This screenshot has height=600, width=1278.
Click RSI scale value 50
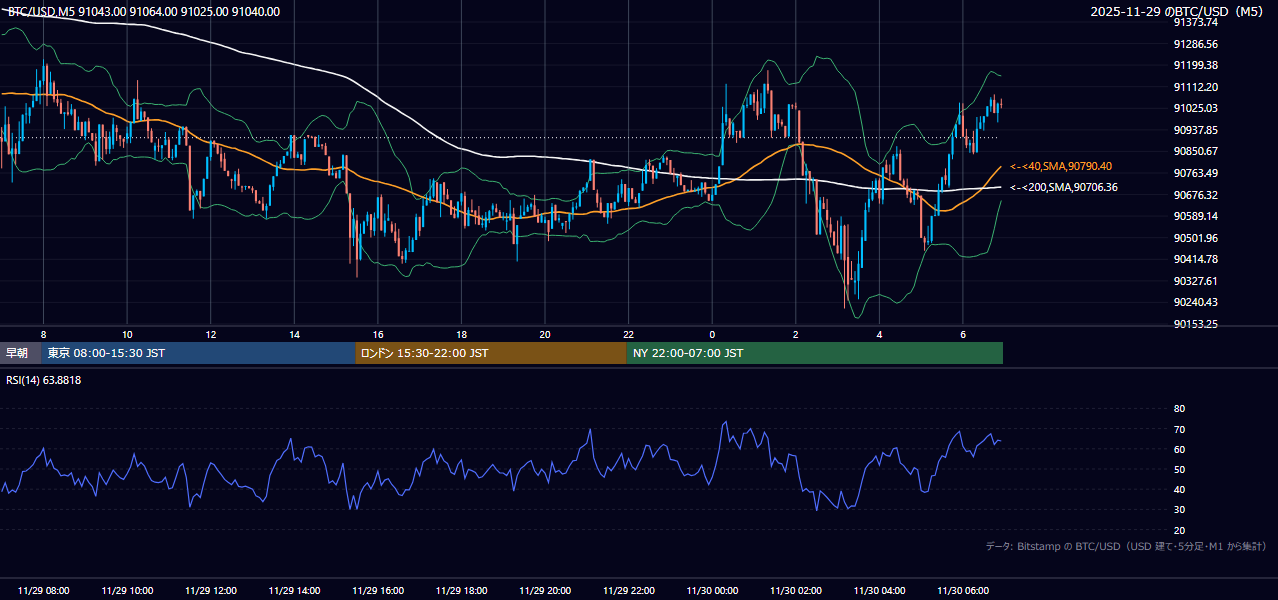tap(1179, 469)
